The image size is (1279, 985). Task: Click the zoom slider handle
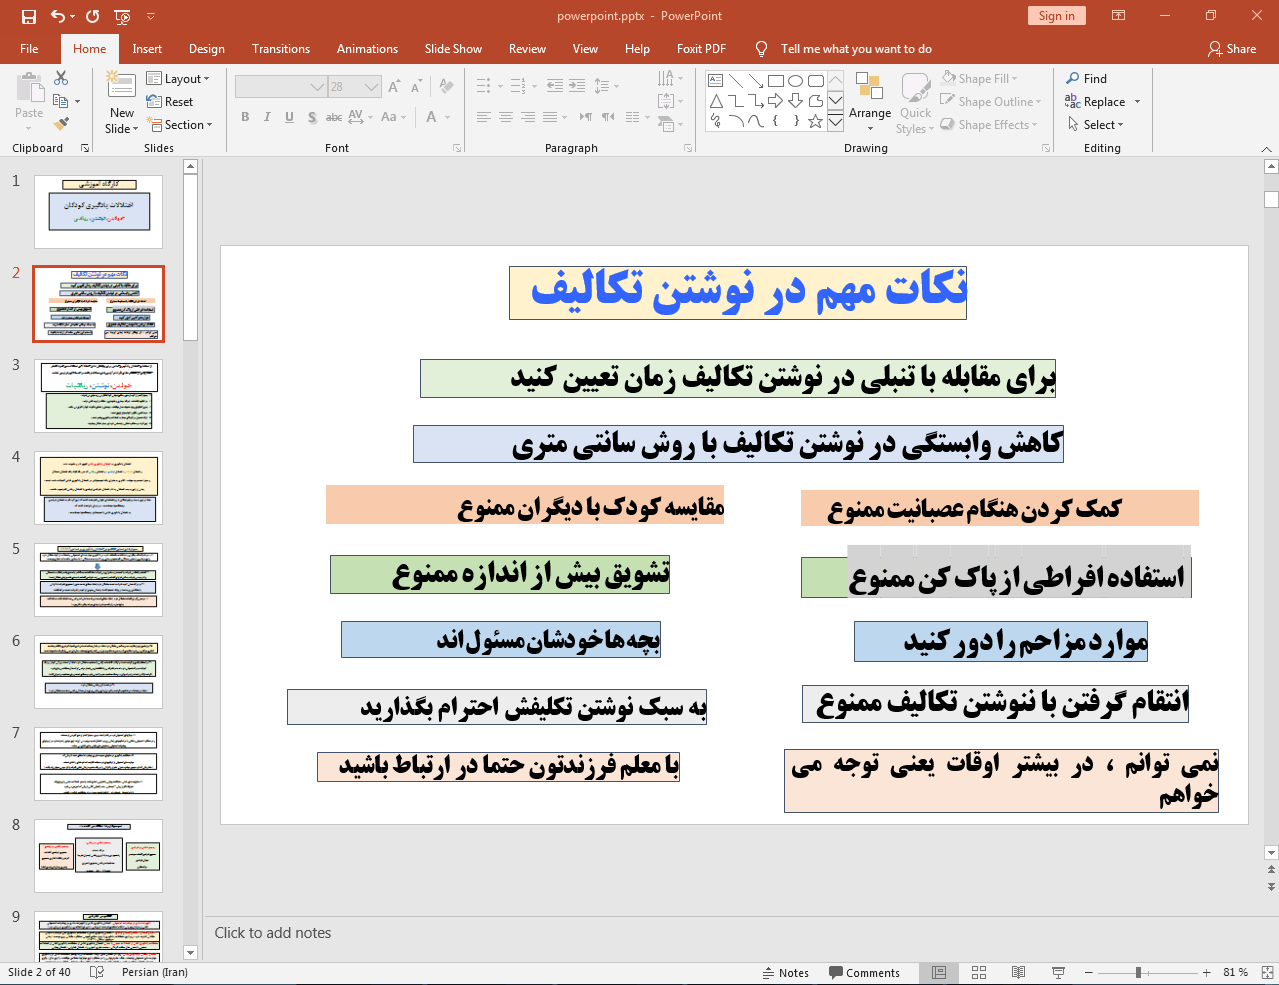(1138, 972)
